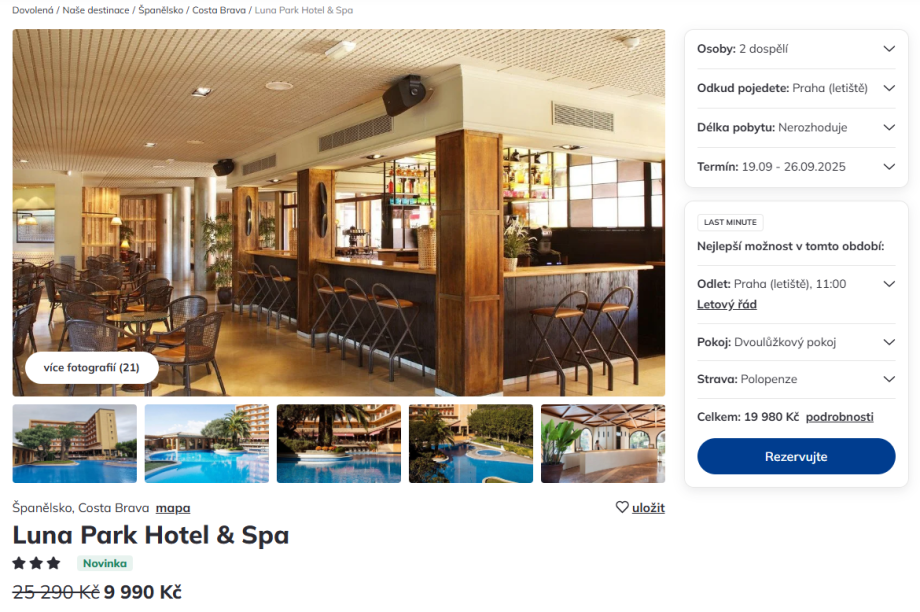Click the Rezervujte button
The width and height of the screenshot is (920, 612).
[x=796, y=457]
